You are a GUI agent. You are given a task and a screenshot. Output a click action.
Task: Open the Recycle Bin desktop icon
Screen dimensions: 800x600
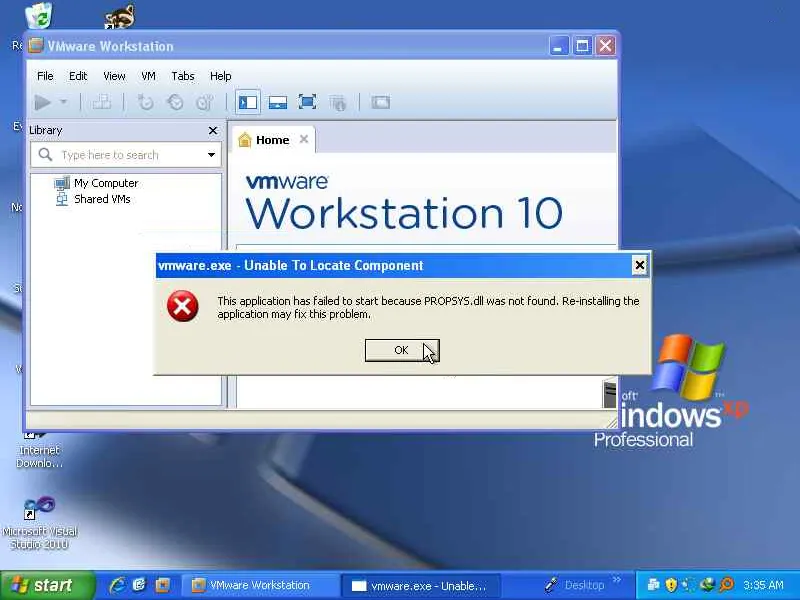[39, 15]
